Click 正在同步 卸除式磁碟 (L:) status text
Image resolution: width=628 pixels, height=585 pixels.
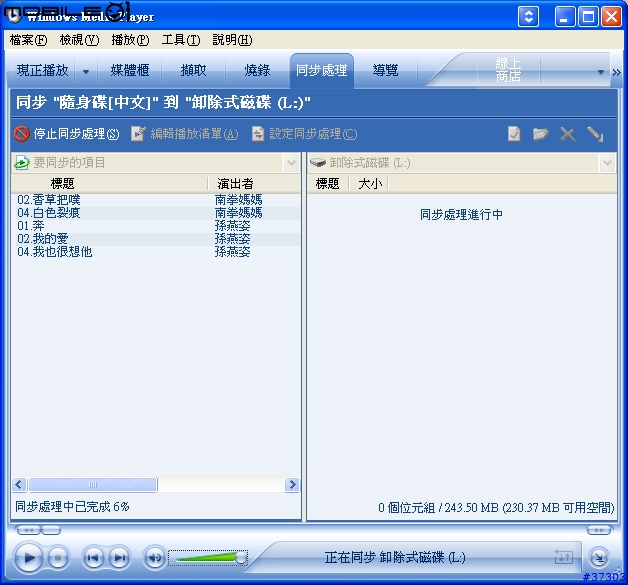(x=395, y=557)
